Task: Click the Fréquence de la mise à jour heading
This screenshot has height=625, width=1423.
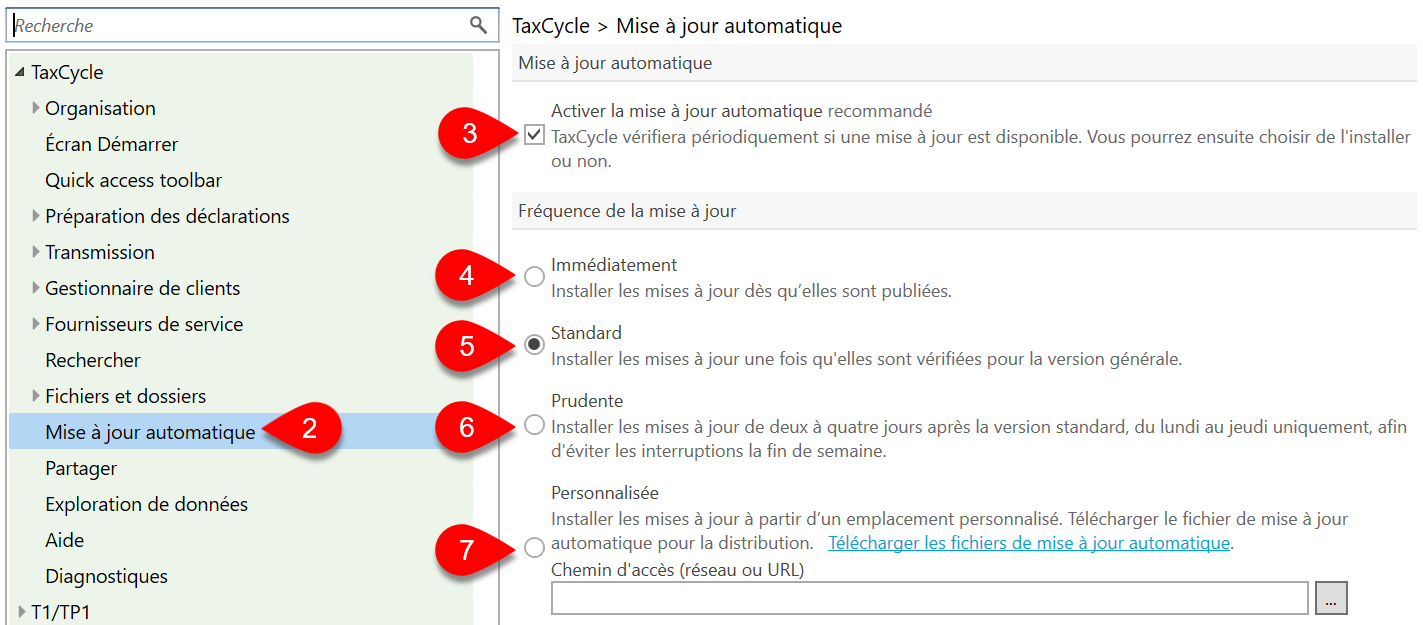Action: pyautogui.click(x=627, y=211)
